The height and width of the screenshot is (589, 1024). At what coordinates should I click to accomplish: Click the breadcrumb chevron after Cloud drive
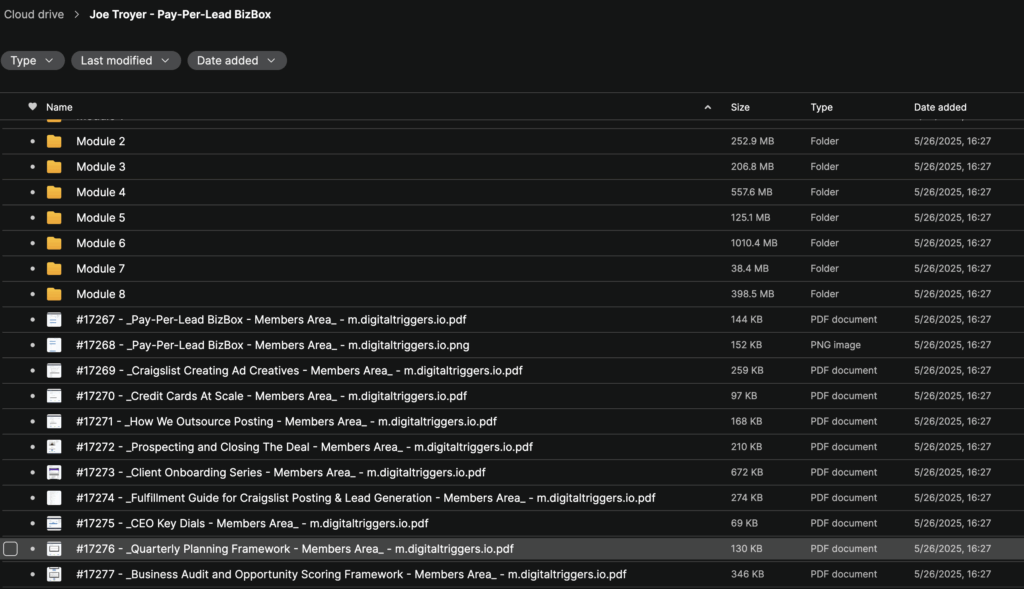(x=76, y=14)
